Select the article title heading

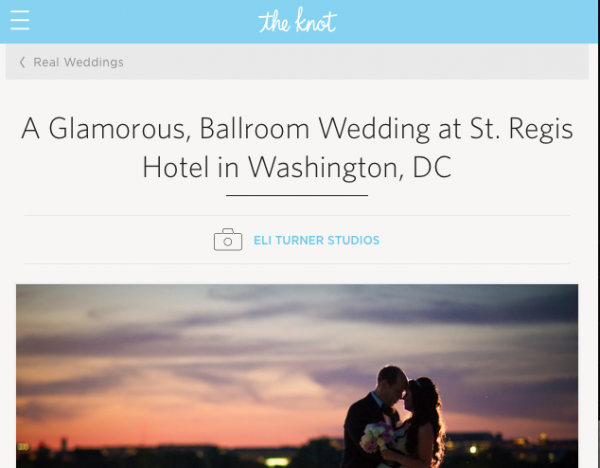(297, 148)
